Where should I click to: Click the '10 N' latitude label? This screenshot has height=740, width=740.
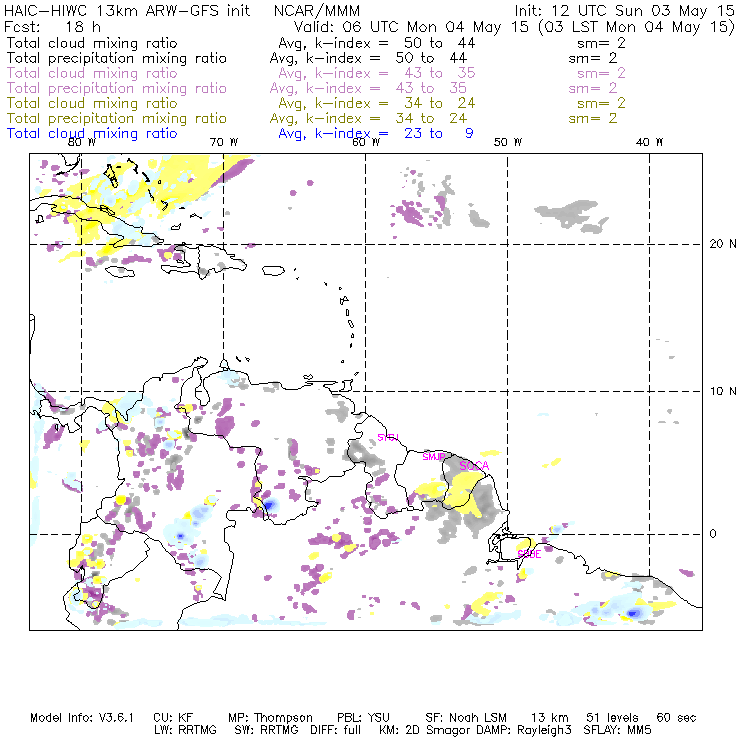click(x=723, y=391)
